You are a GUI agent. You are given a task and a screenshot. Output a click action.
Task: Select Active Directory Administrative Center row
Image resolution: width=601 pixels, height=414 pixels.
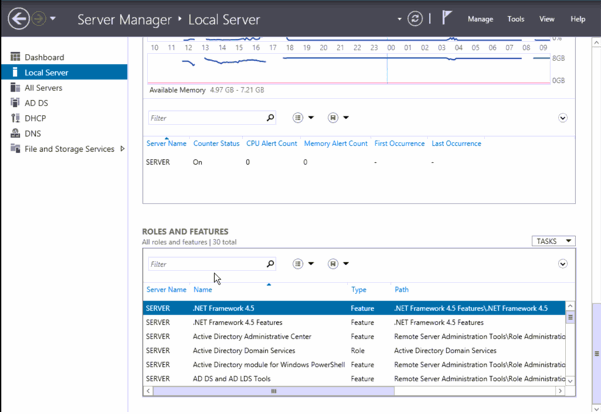pos(354,337)
